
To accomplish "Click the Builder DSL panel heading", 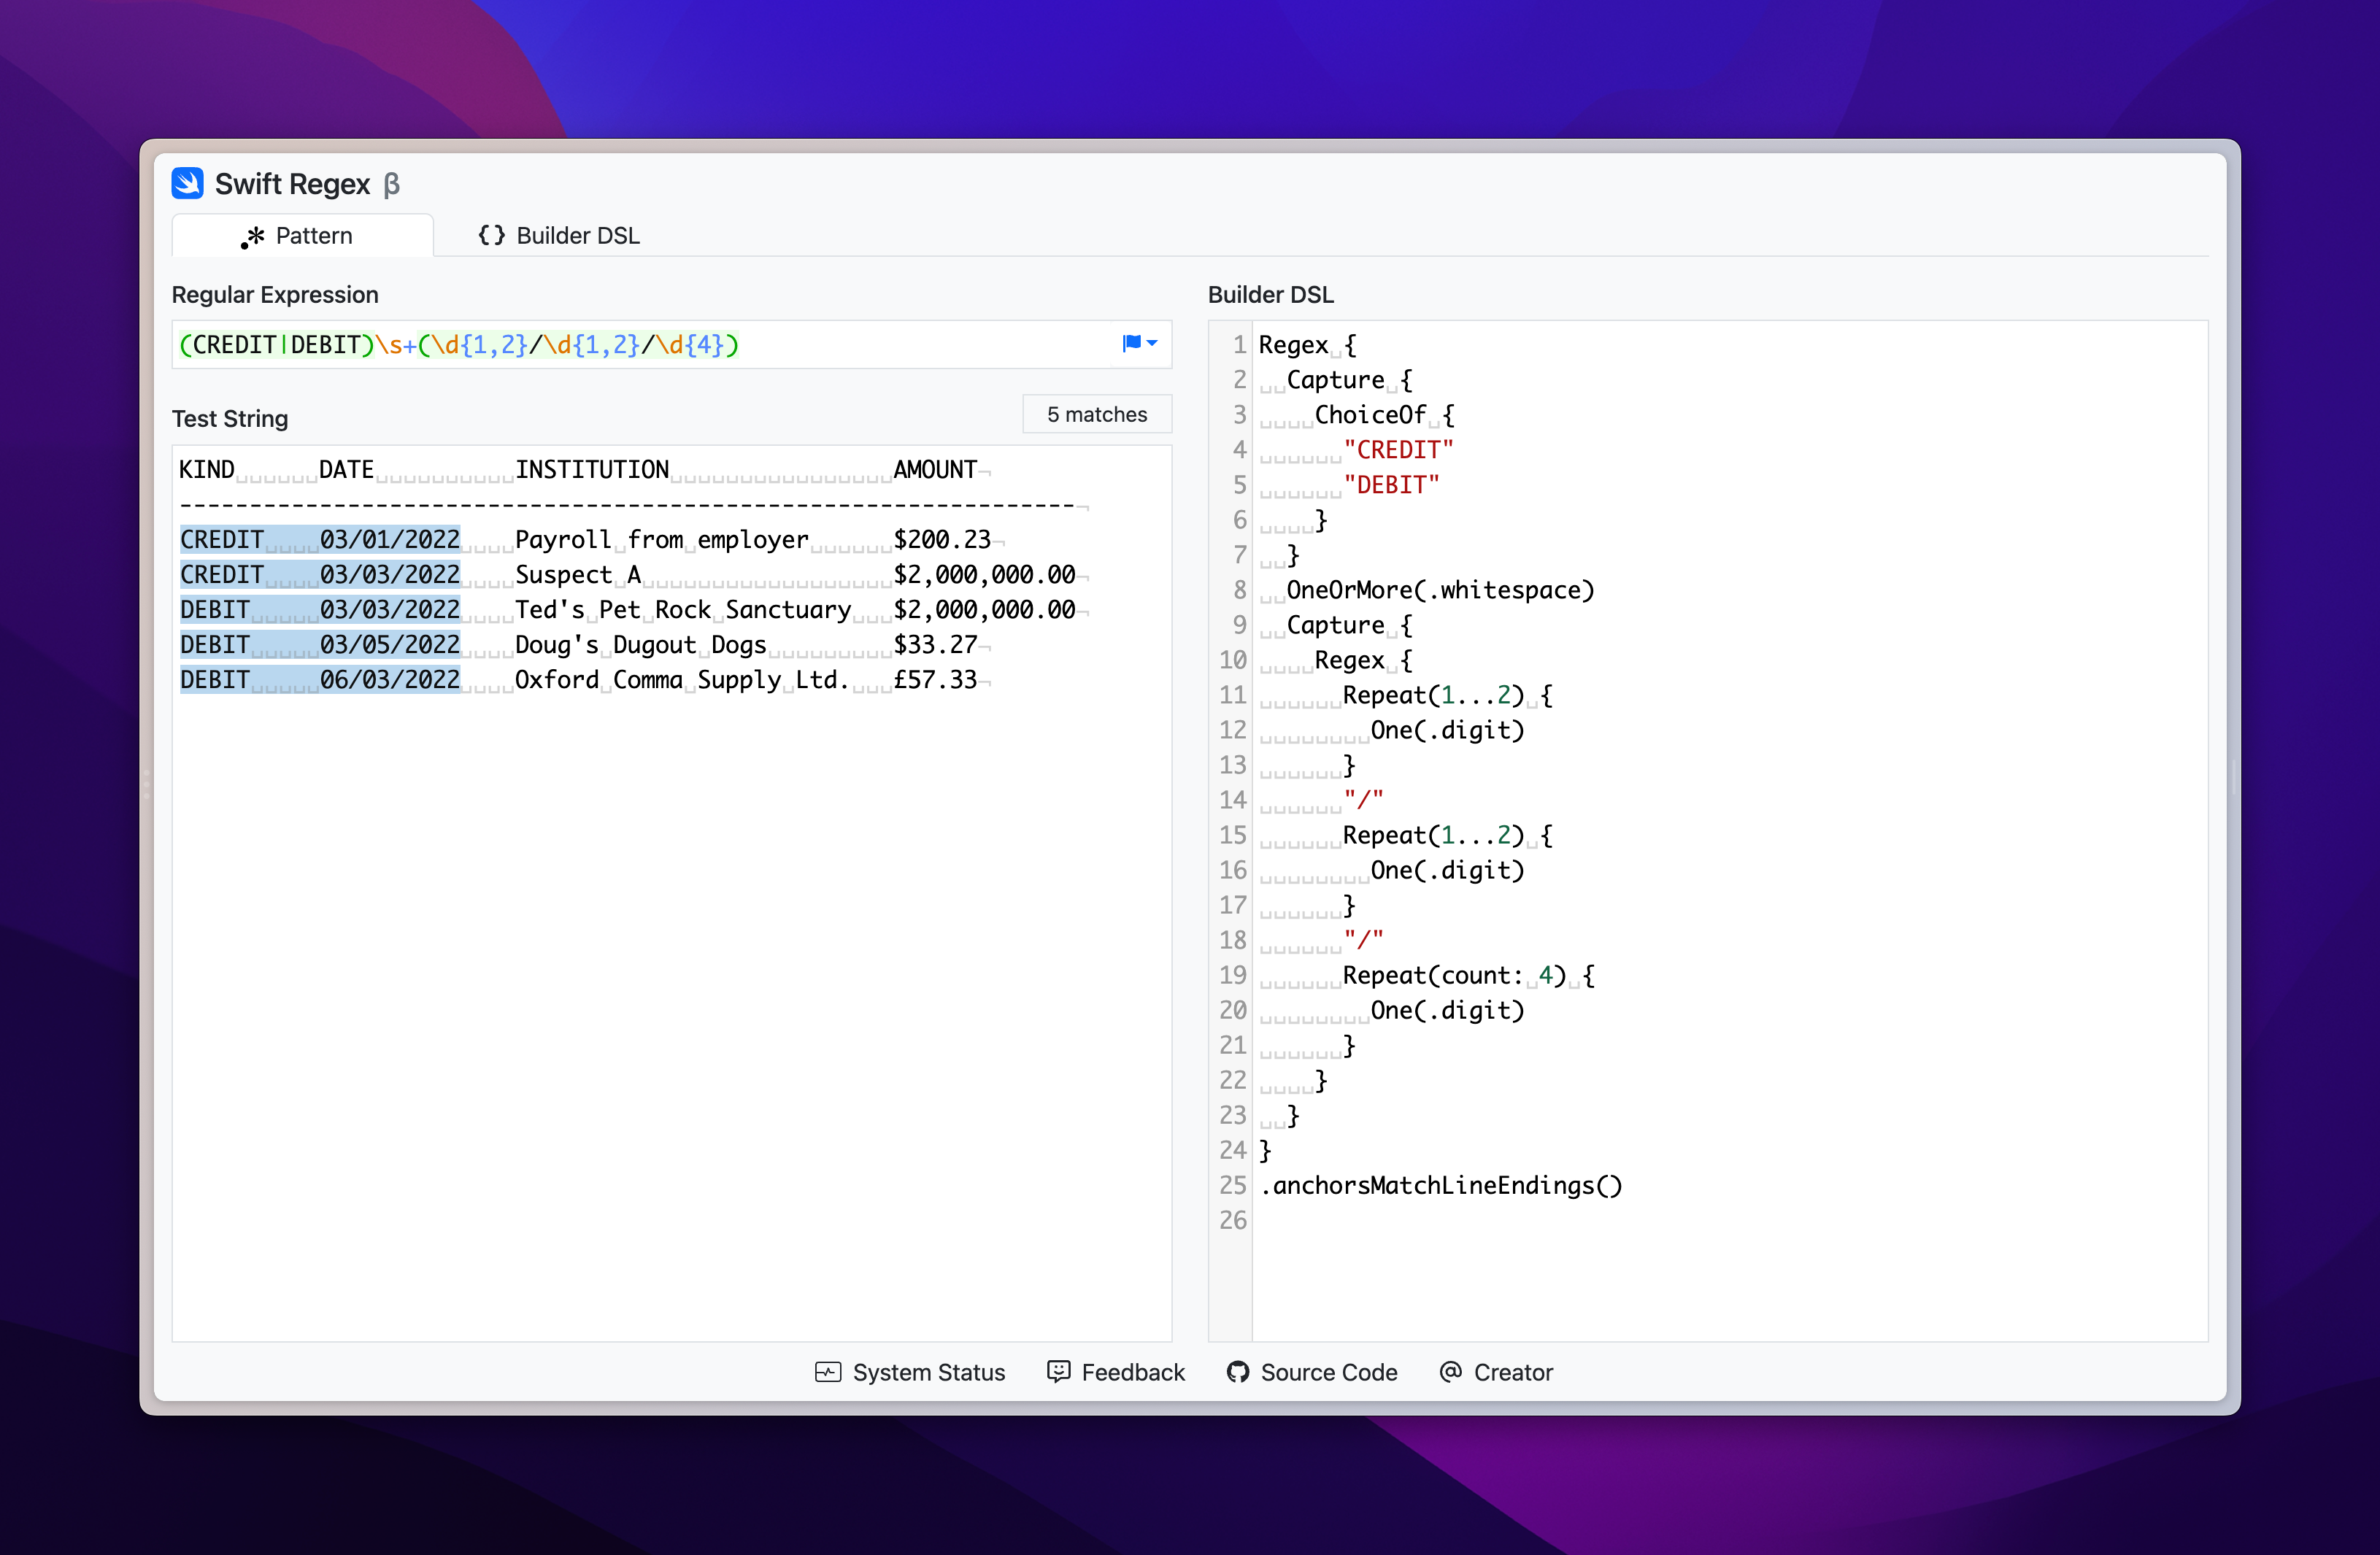I will pyautogui.click(x=1270, y=294).
